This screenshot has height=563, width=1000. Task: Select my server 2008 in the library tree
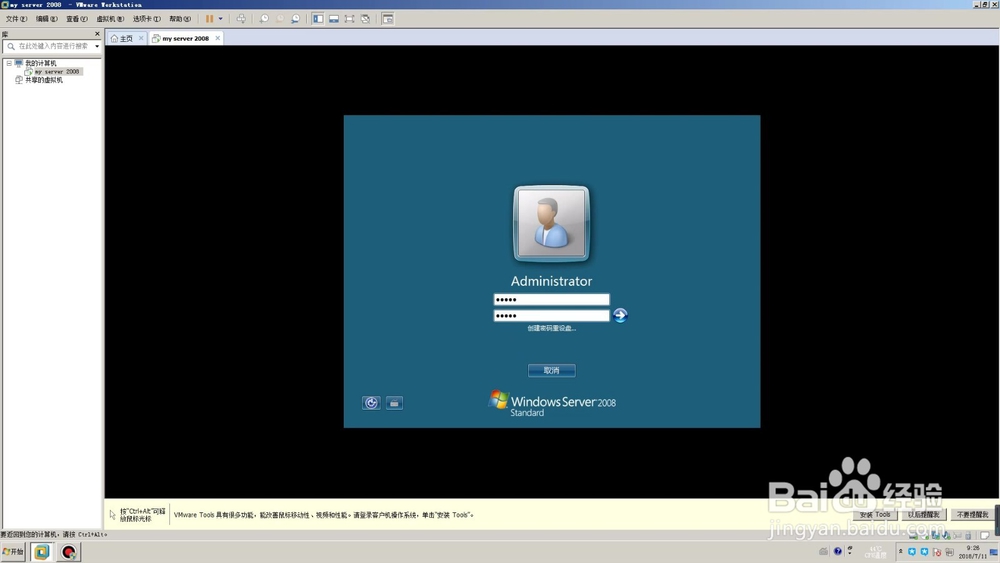57,71
